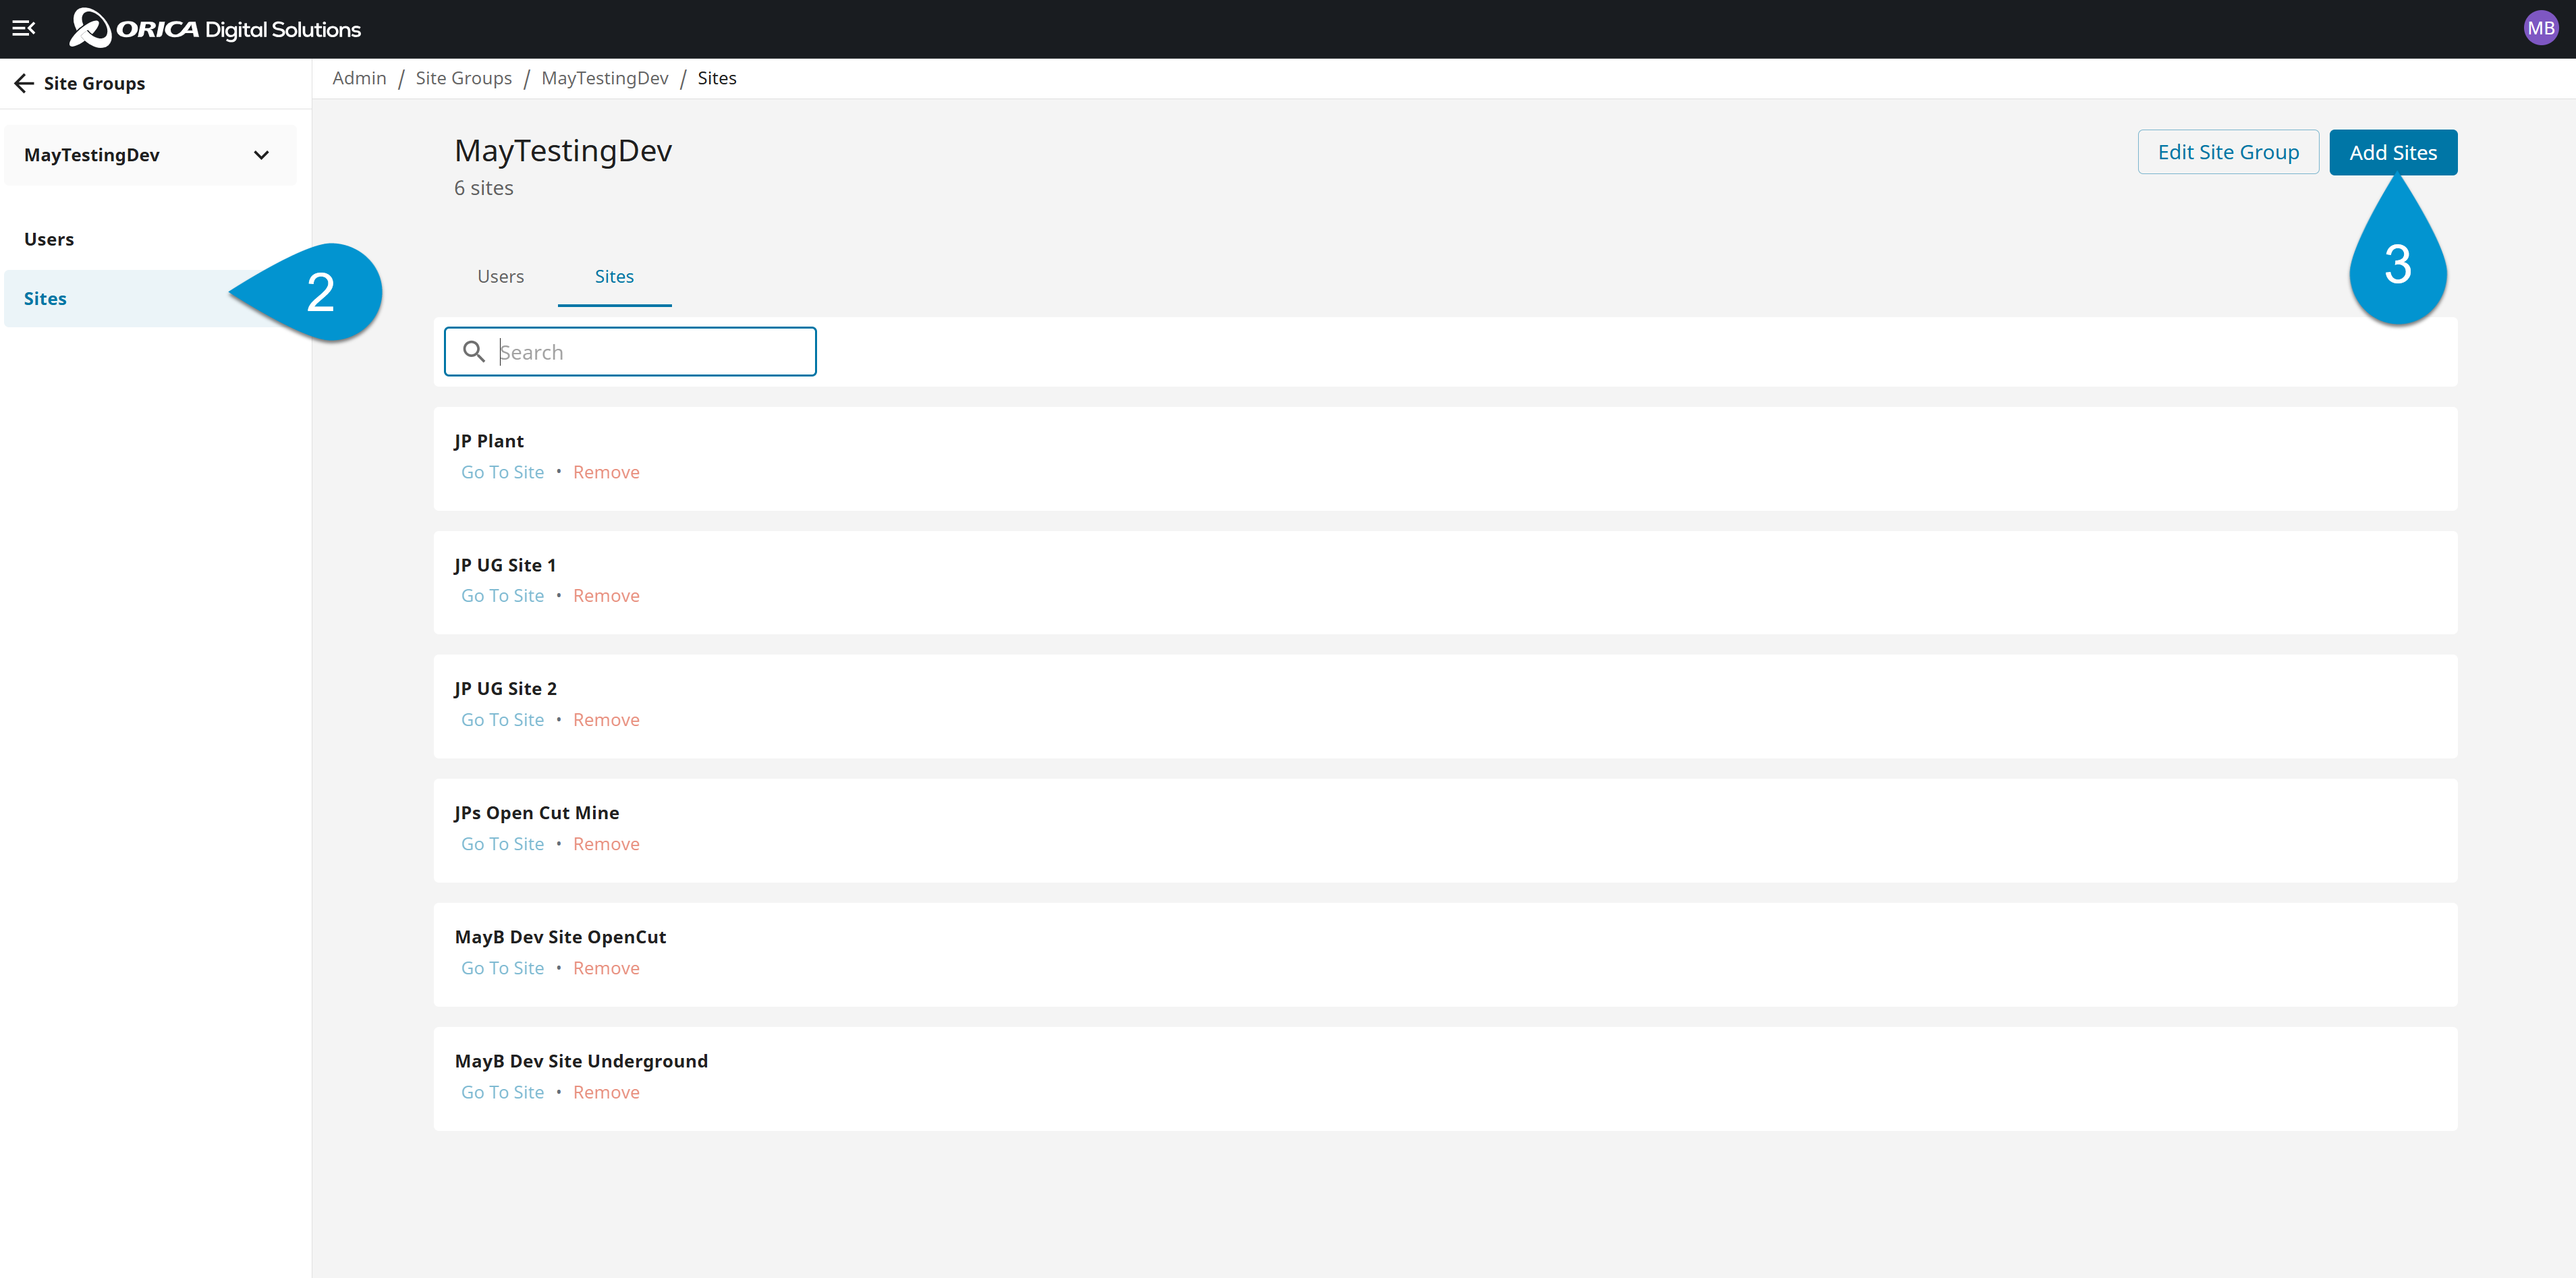Click the JP UG Site 1 name
Screen dimensions: 2576x1278
pyautogui.click(x=505, y=565)
